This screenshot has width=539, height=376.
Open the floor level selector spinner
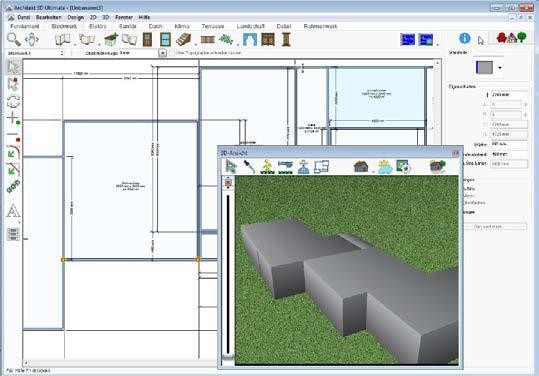tap(62, 53)
